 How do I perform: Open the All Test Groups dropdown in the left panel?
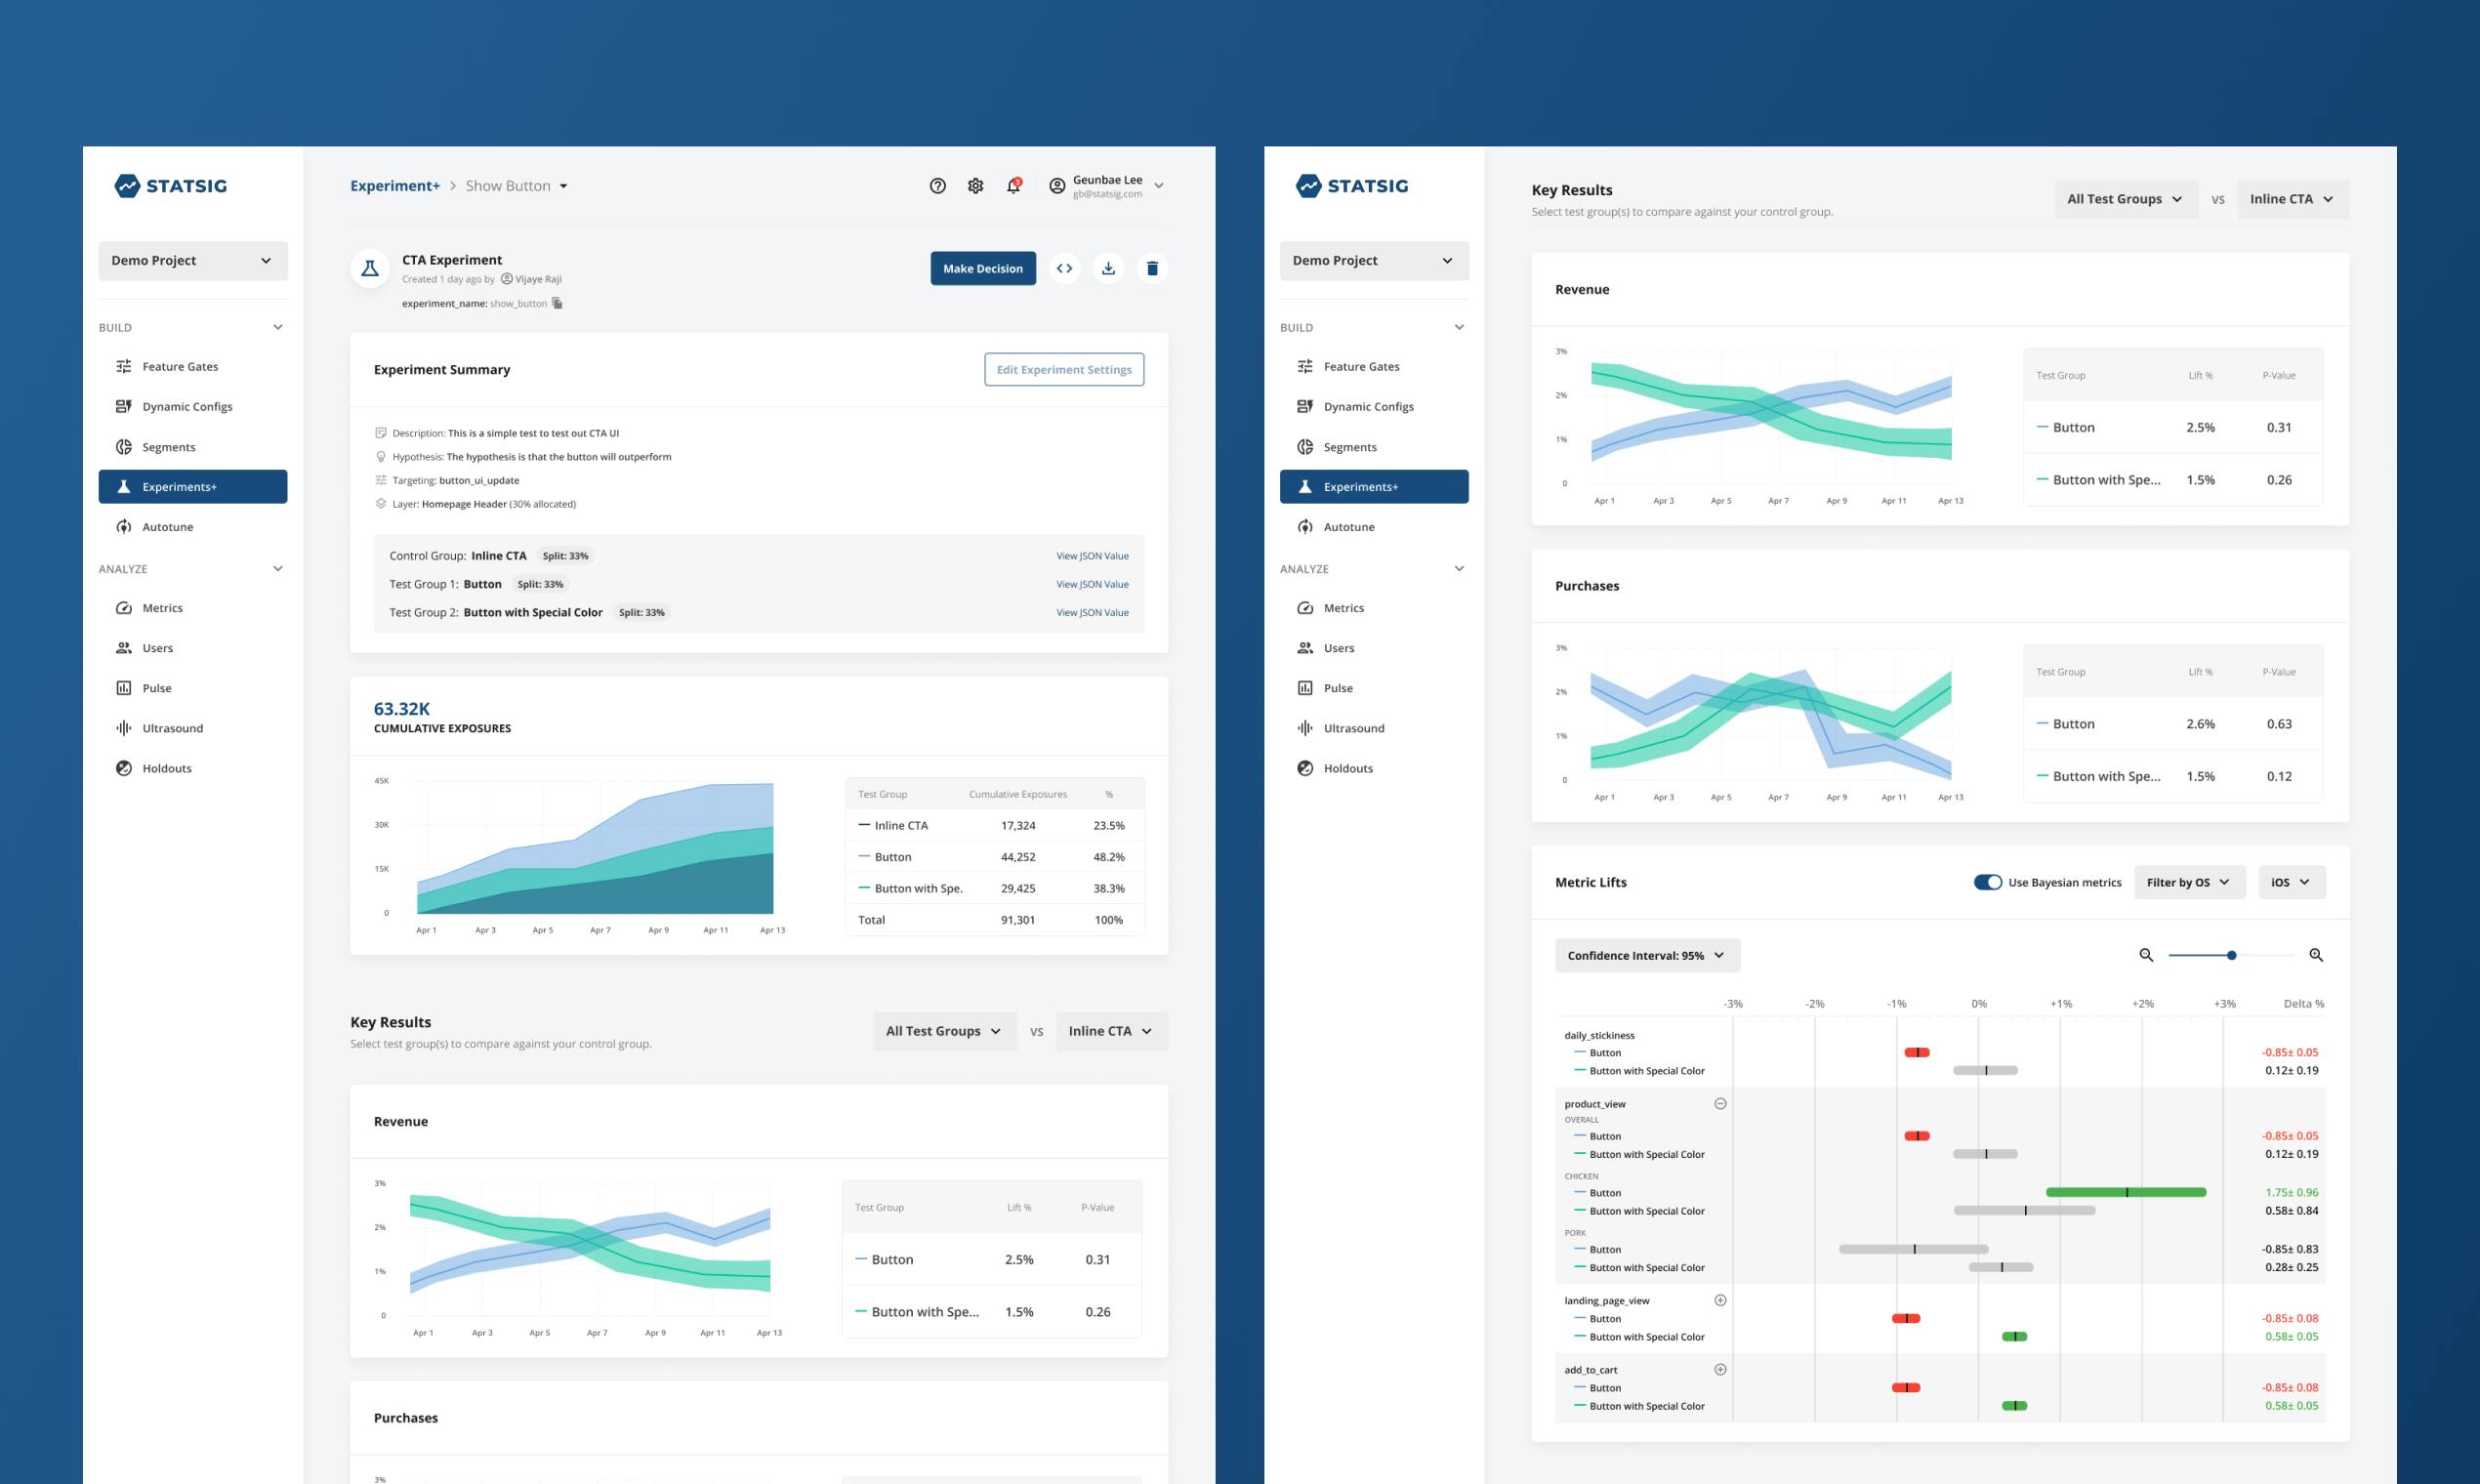click(944, 1031)
